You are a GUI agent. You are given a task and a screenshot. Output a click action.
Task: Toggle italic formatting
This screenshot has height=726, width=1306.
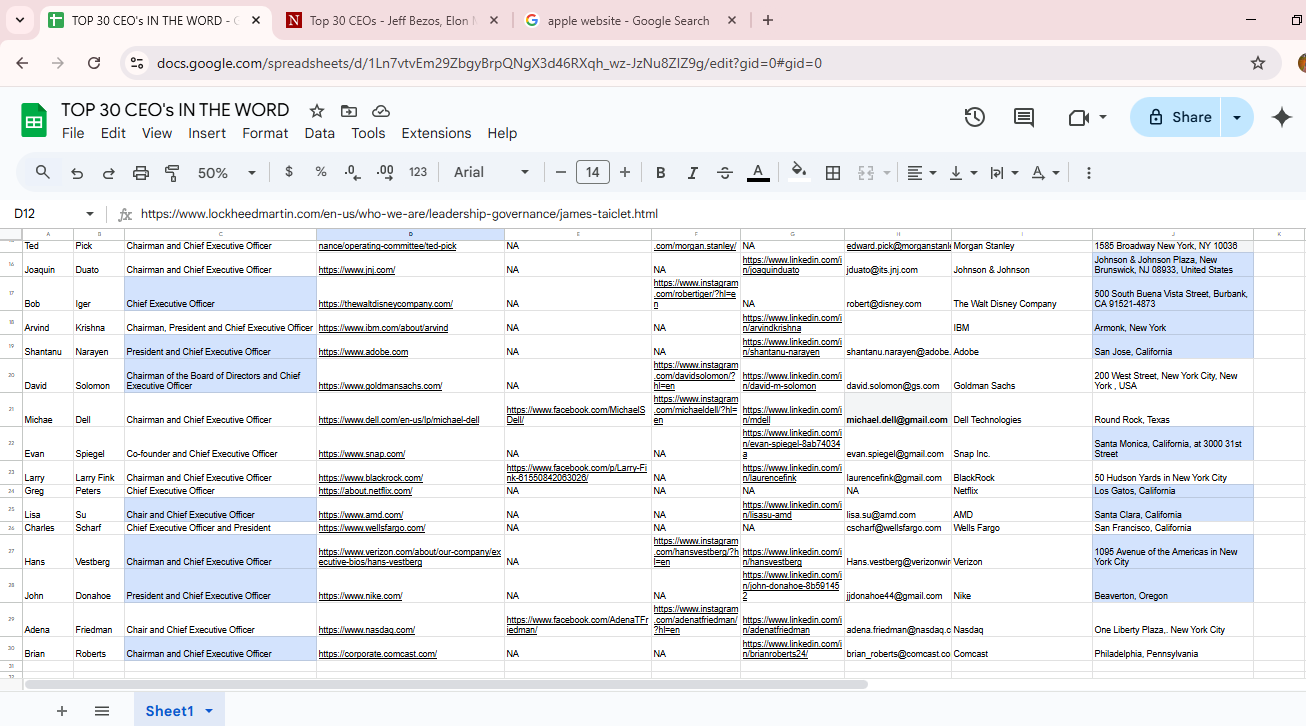693,172
